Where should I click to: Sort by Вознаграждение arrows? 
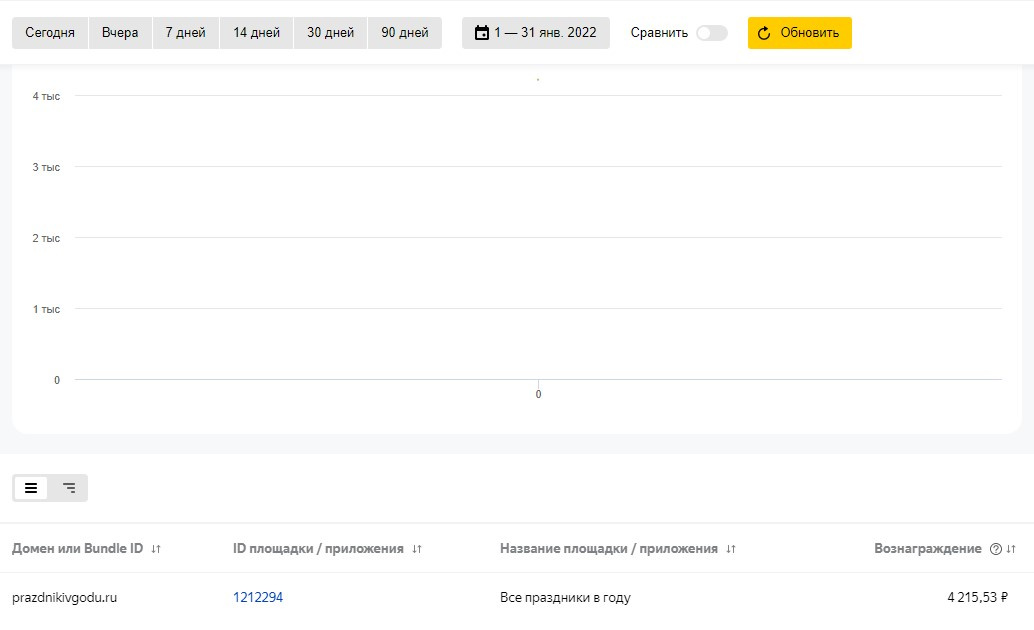click(1011, 549)
